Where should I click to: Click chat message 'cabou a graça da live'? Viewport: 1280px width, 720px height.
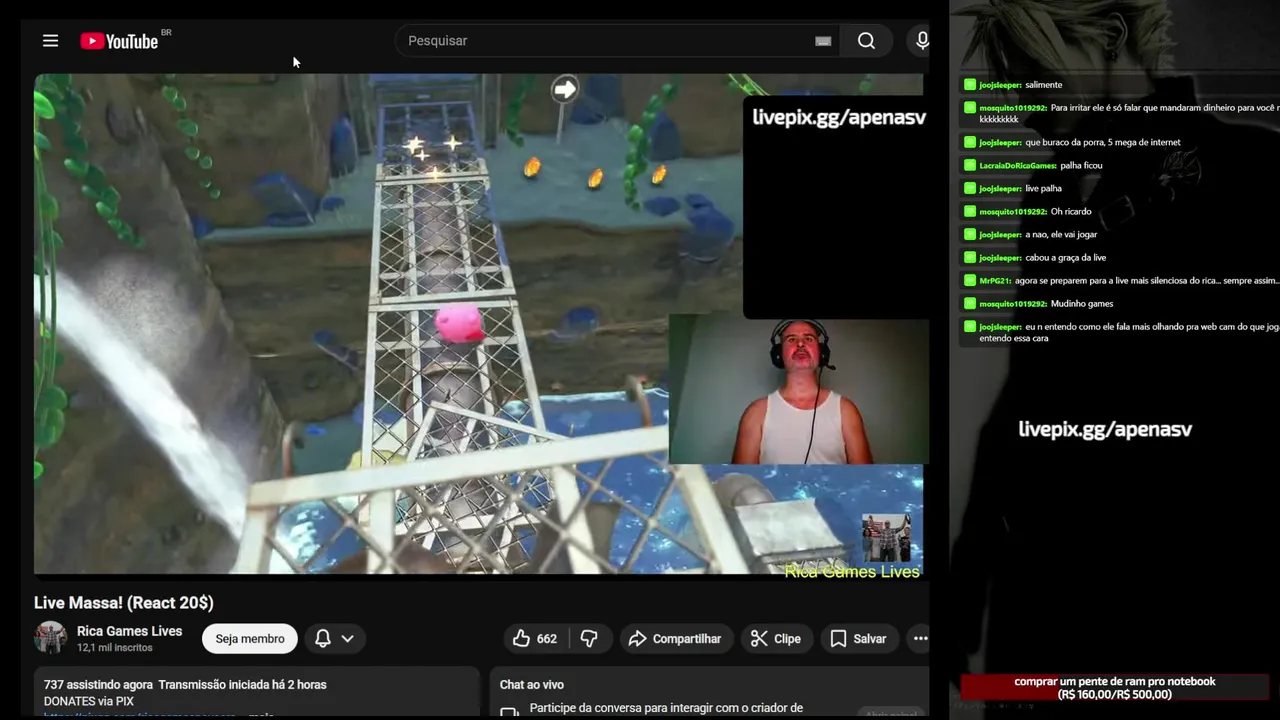[1066, 258]
